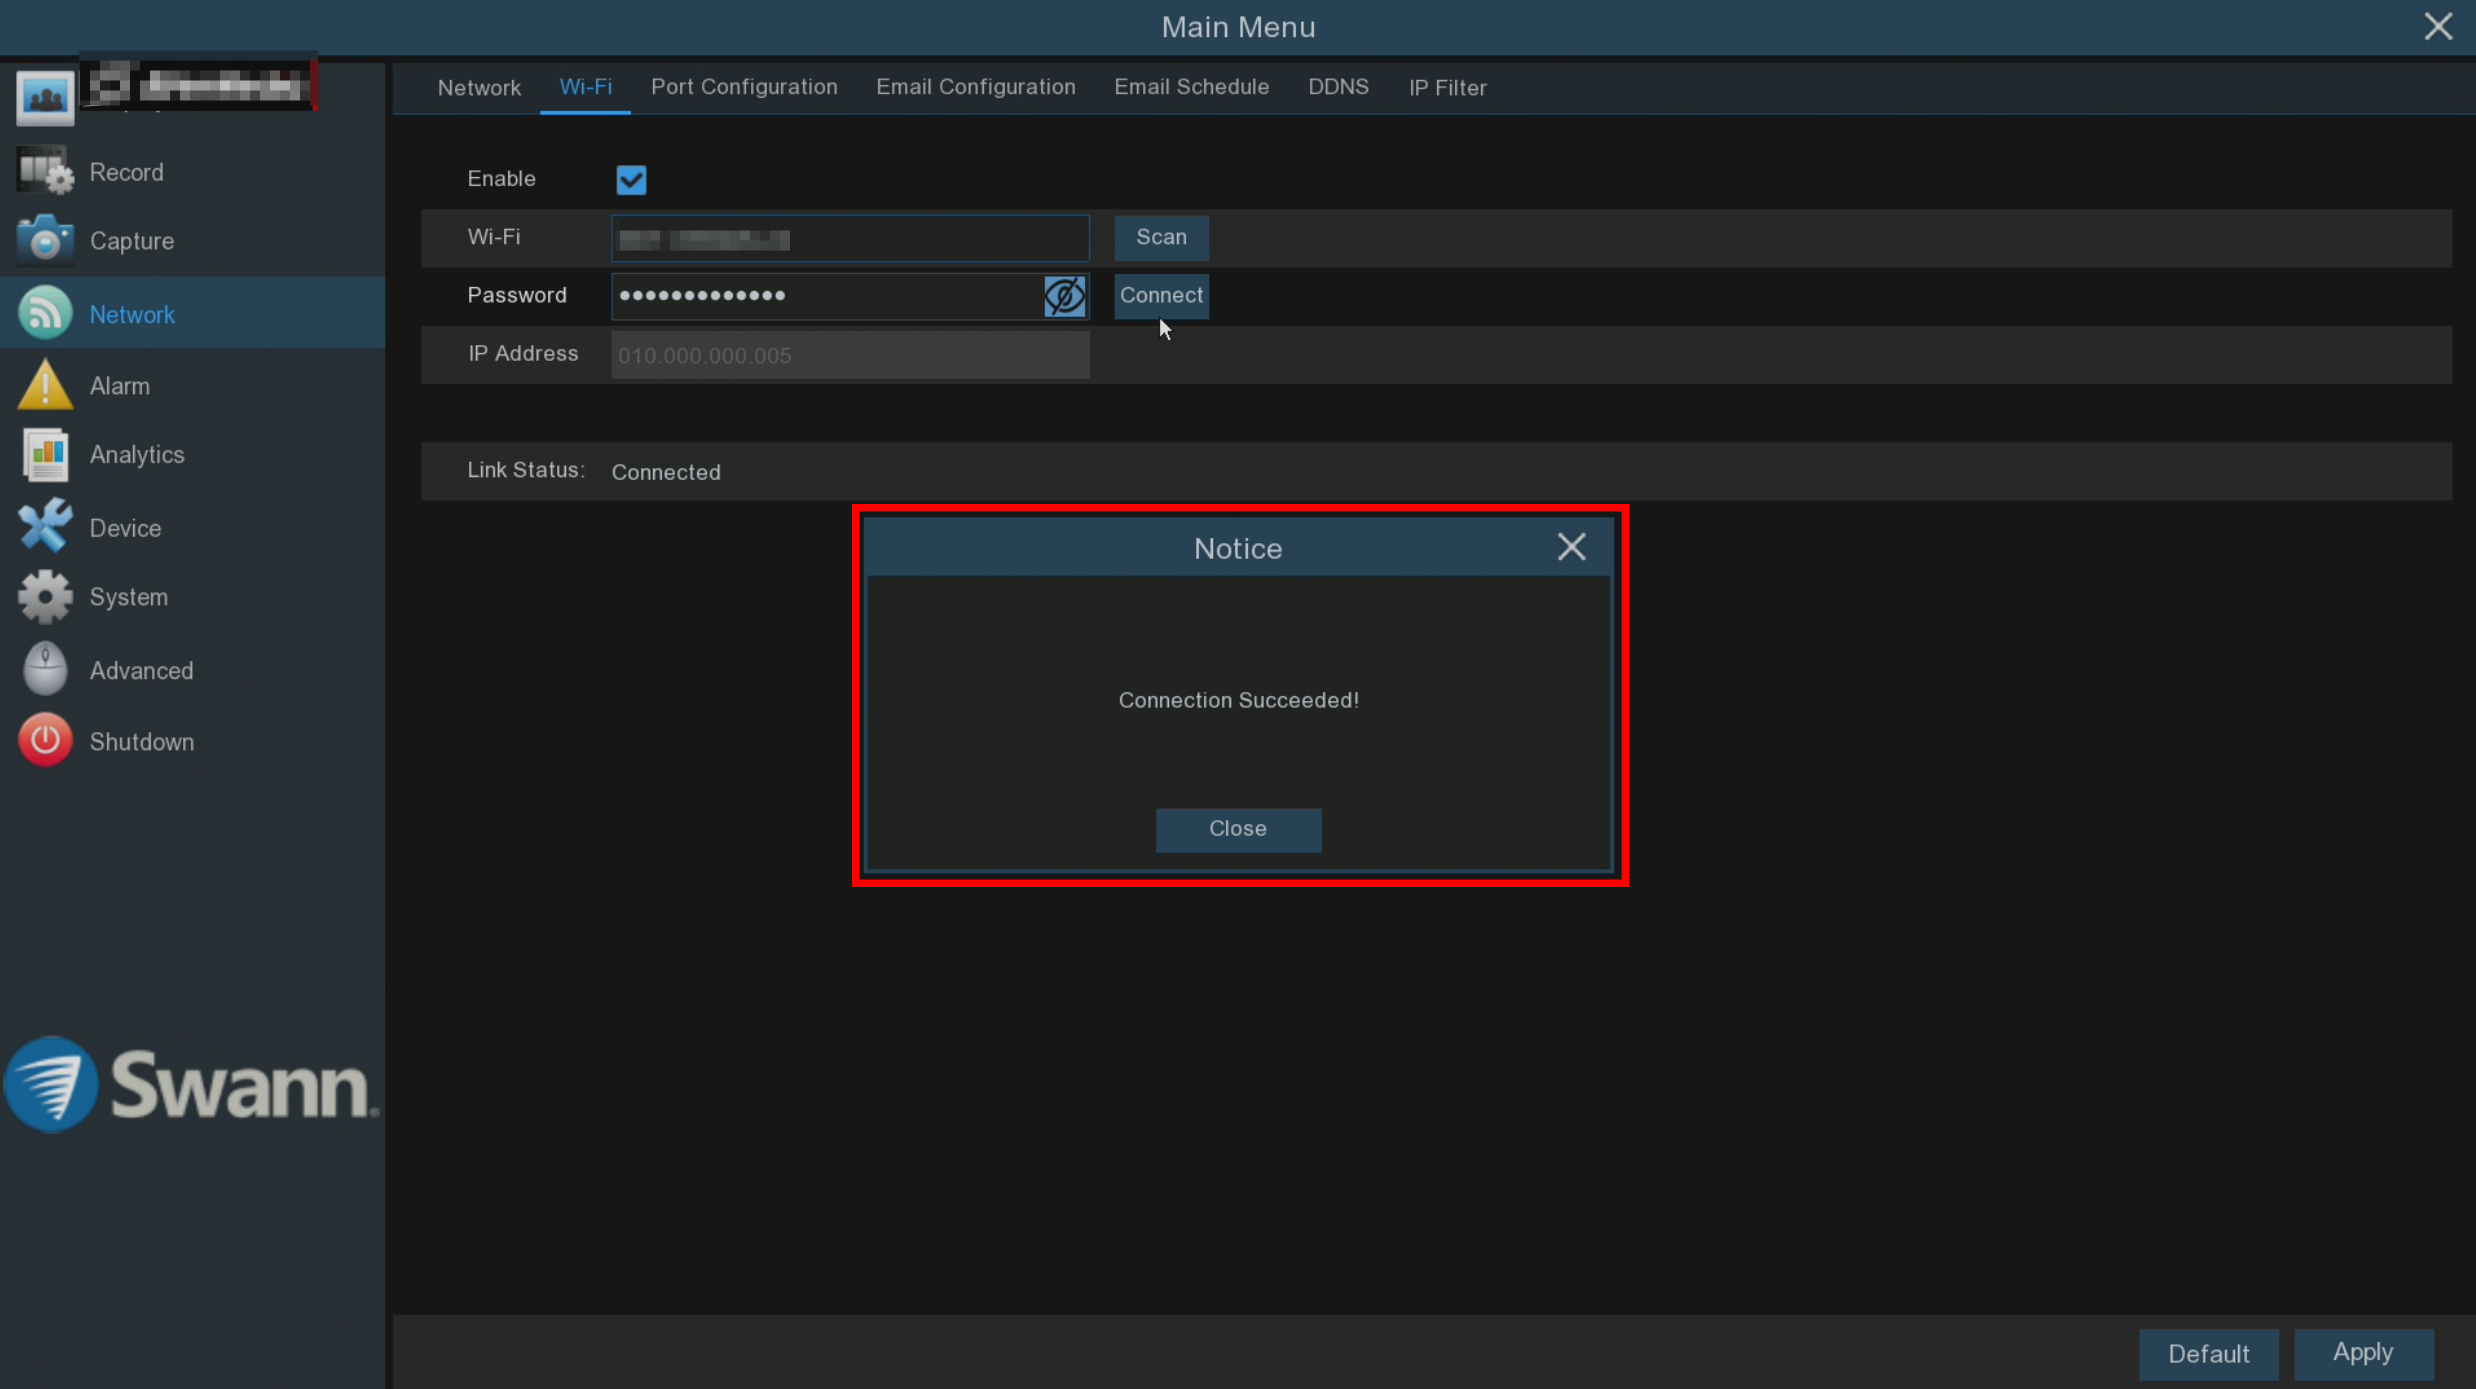This screenshot has height=1389, width=2476.
Task: Uncheck the Wi-Fi Enable checkbox
Action: pyautogui.click(x=631, y=180)
